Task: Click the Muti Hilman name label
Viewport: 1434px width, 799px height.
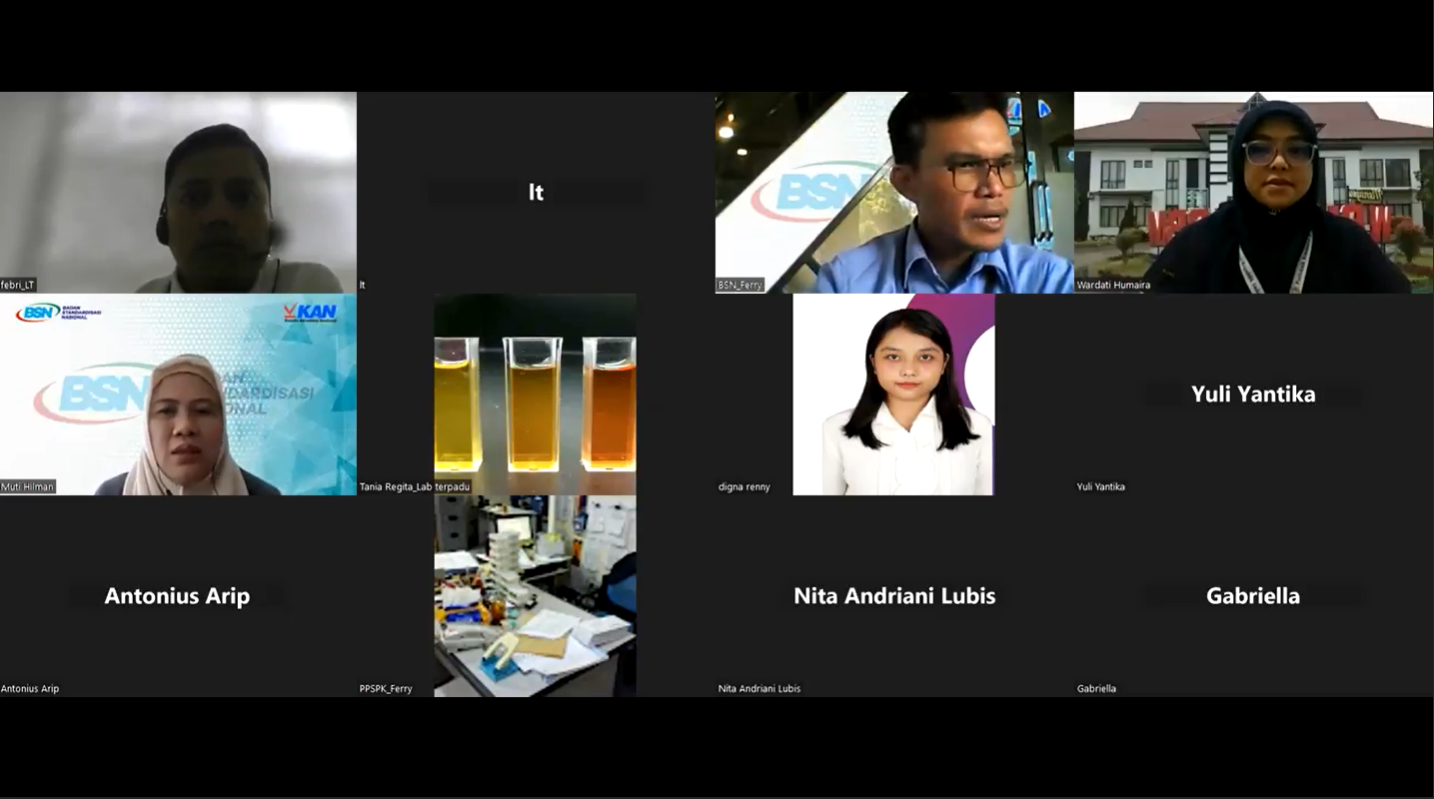Action: click(28, 487)
